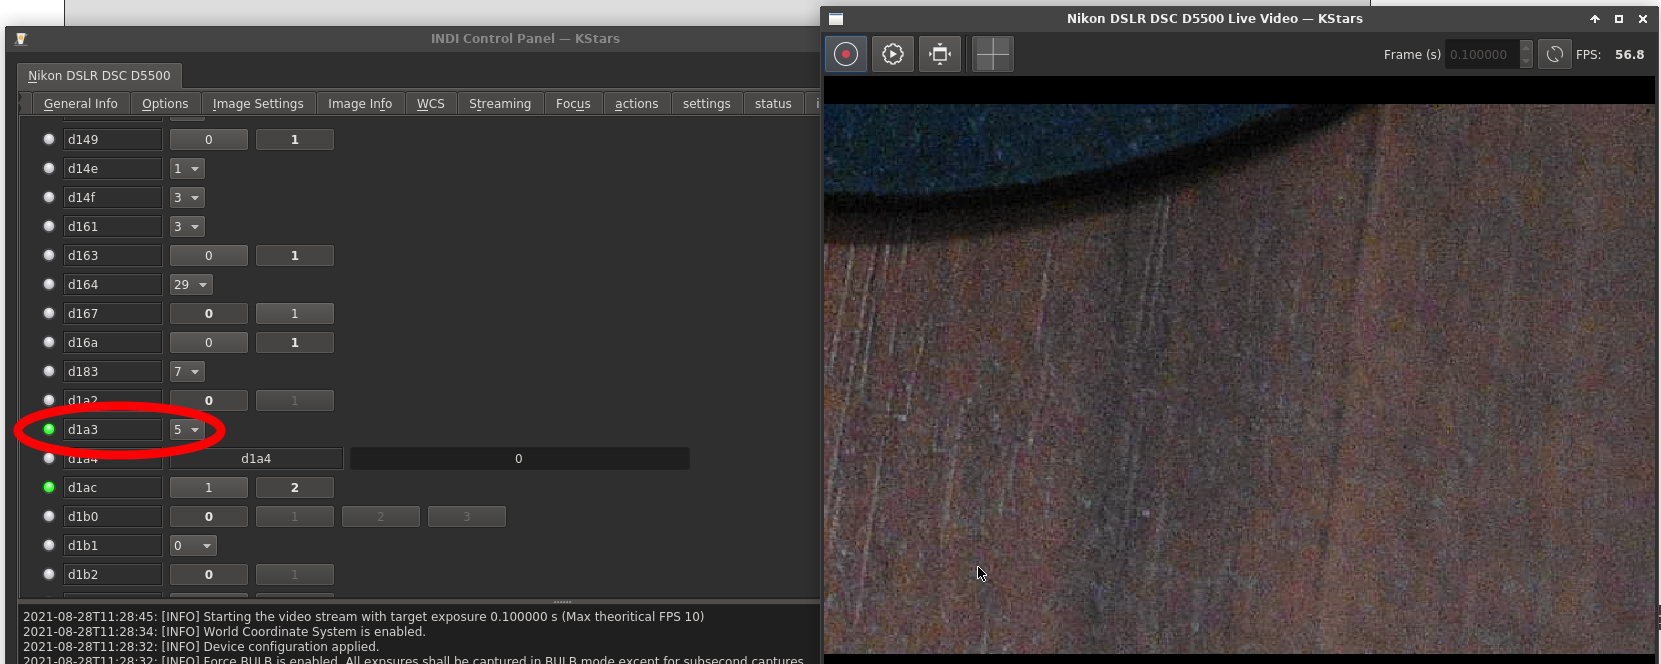Toggle the crosshair overlay in Live Video
The image size is (1661, 664).
[992, 54]
